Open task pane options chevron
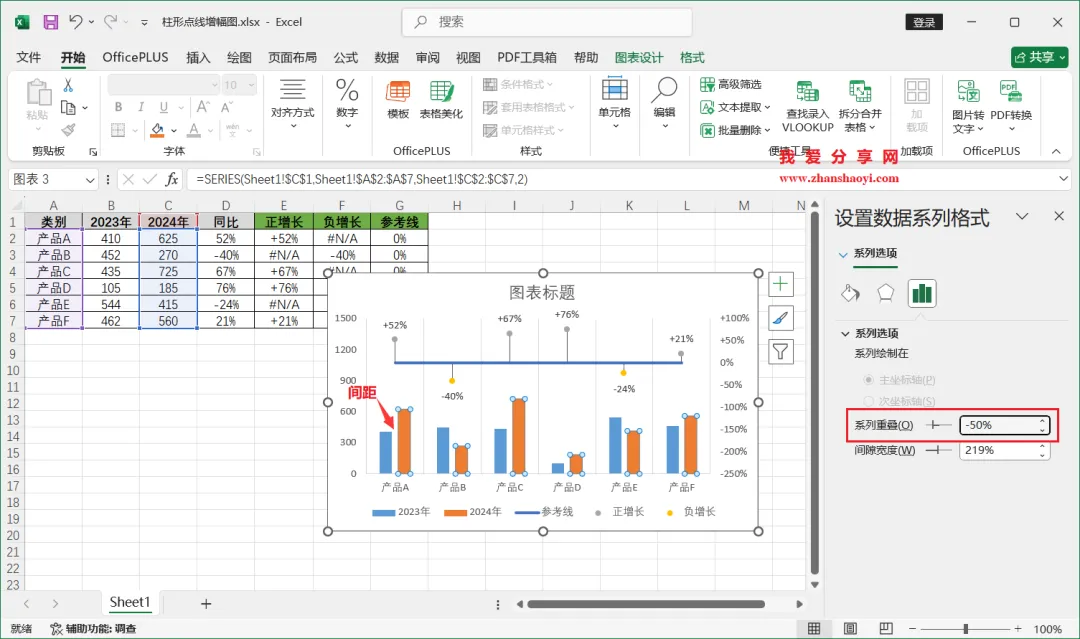Image resolution: width=1080 pixels, height=639 pixels. (1022, 216)
